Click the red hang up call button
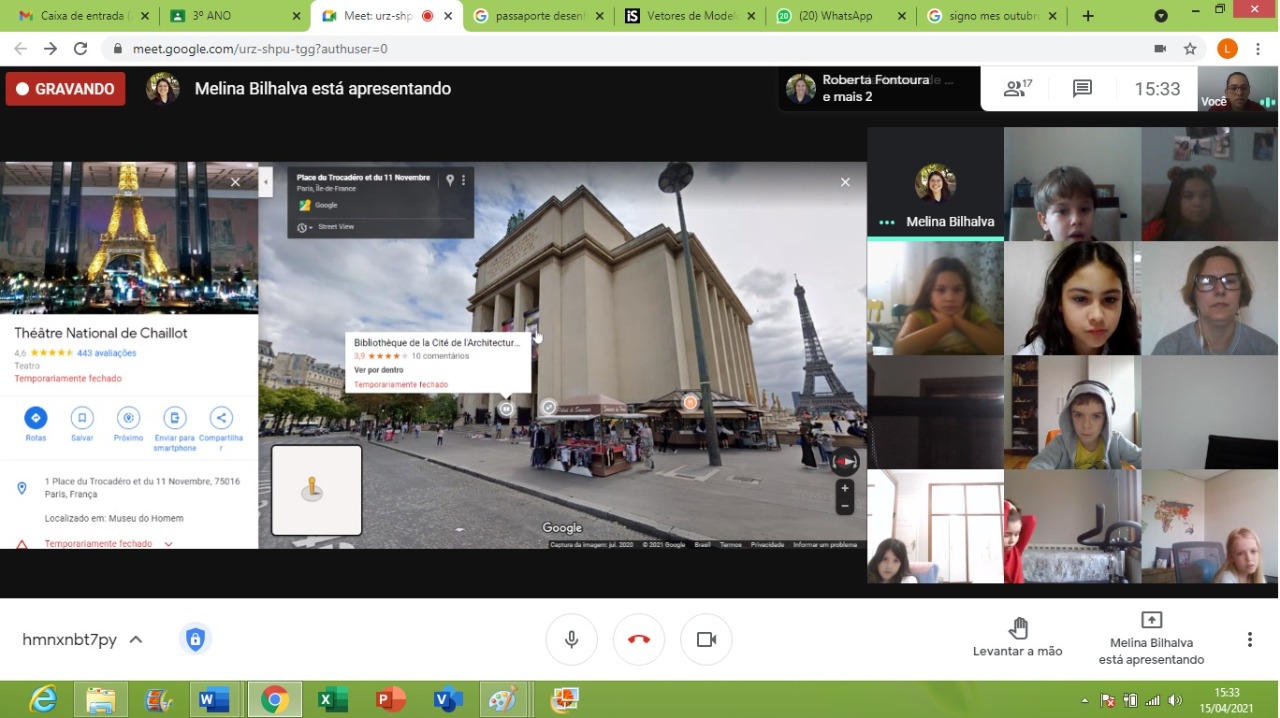The width and height of the screenshot is (1280, 718). pos(639,639)
